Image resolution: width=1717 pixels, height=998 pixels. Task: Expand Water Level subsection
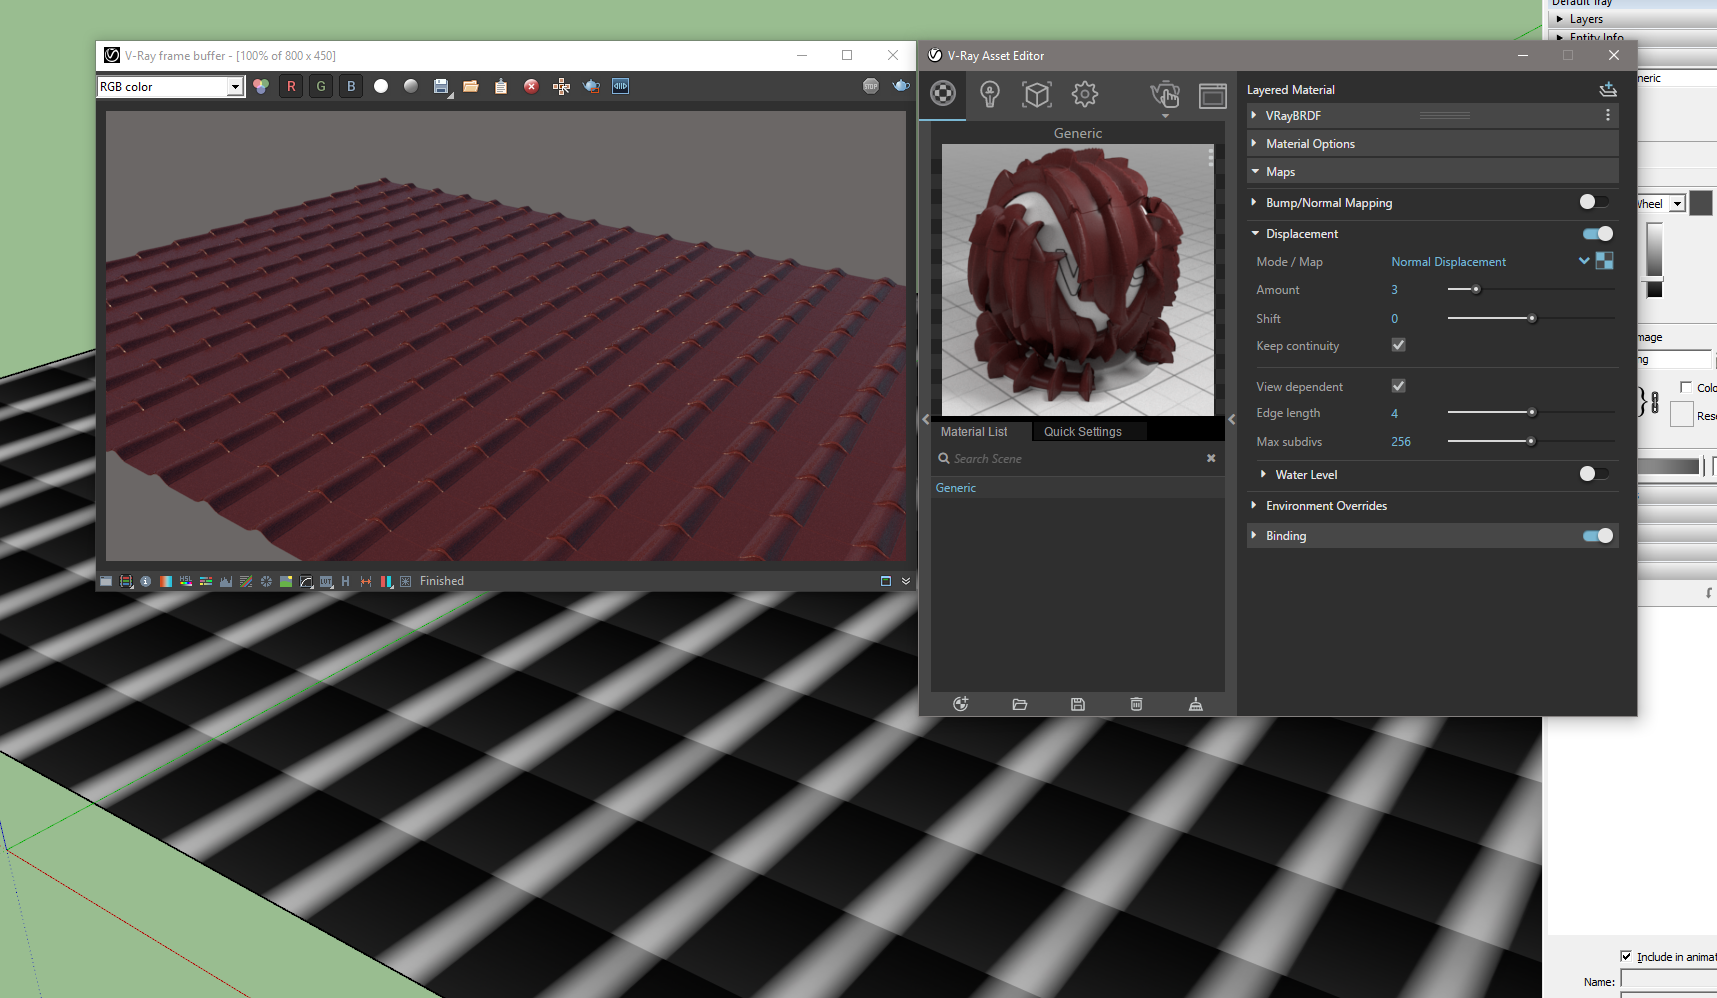(x=1264, y=474)
